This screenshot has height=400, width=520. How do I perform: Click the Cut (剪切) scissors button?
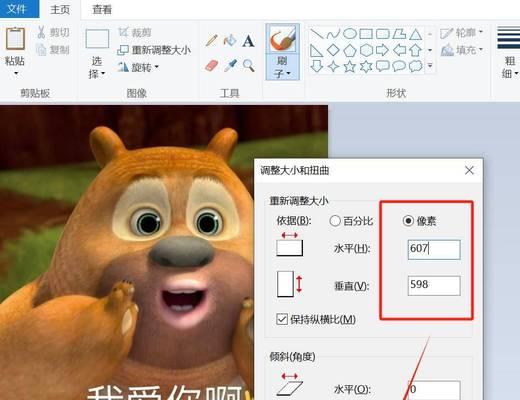[53, 32]
